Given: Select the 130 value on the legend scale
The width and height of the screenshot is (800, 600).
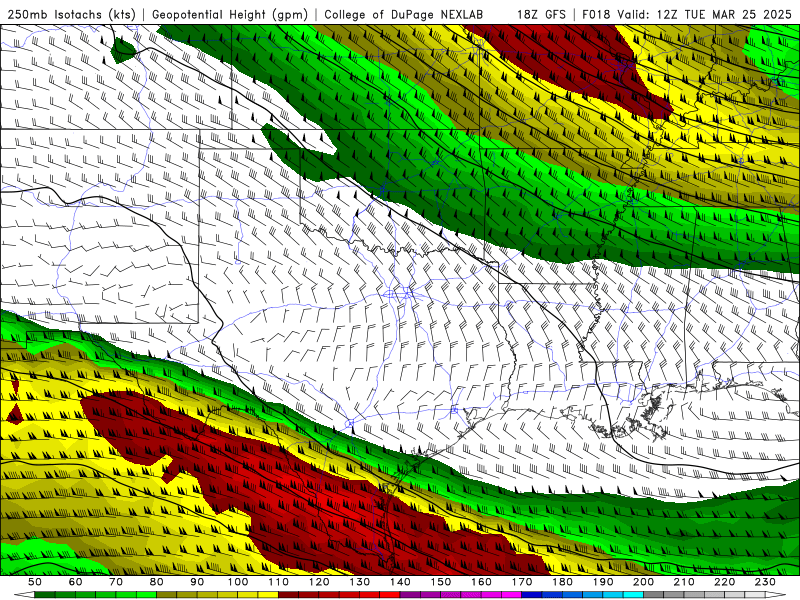Looking at the screenshot, I should (x=360, y=582).
